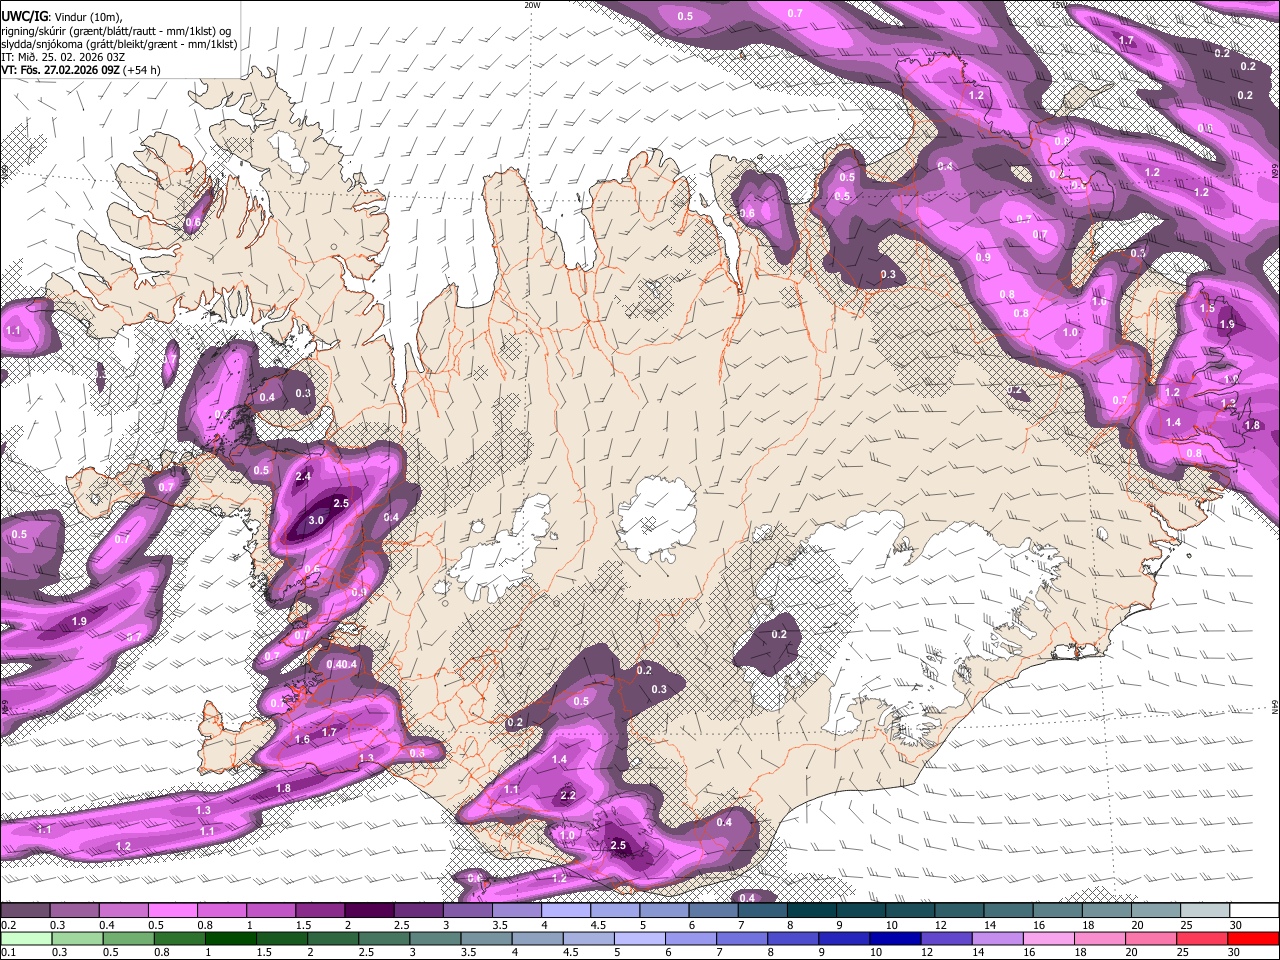This screenshot has width=1280, height=960.
Task: Click the deep blue 10–12 swatch in the lower legend row
Action: pos(895,938)
